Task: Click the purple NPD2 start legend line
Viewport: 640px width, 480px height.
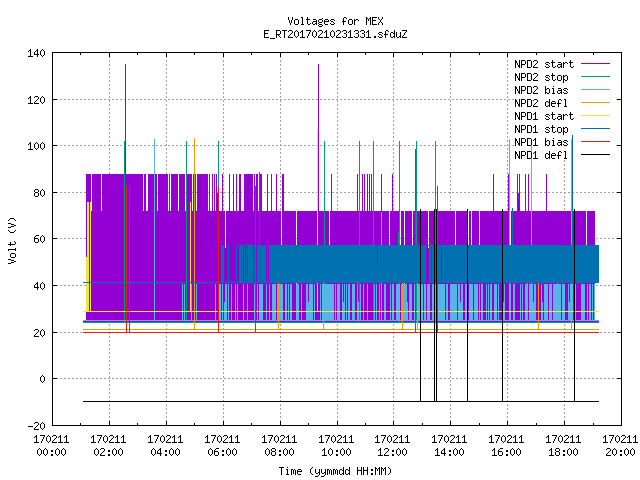Action: tap(595, 64)
